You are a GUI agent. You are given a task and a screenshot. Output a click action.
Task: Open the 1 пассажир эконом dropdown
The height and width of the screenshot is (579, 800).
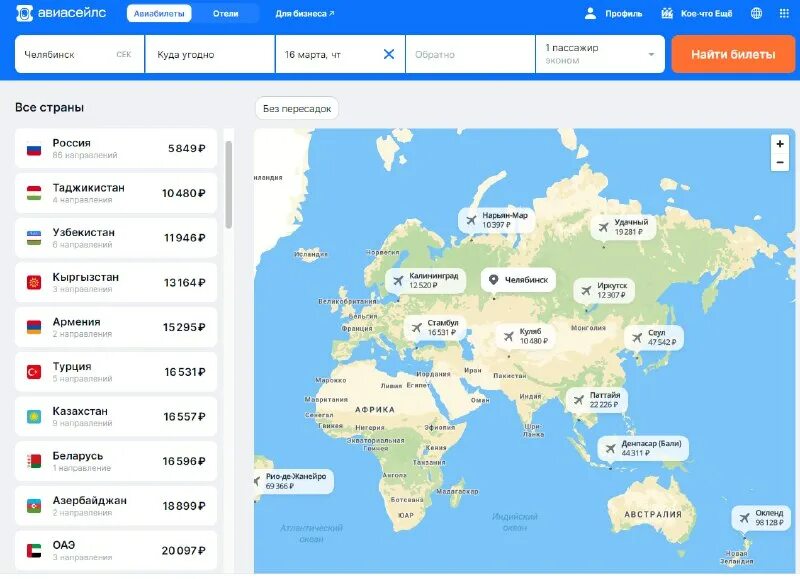[x=597, y=54]
